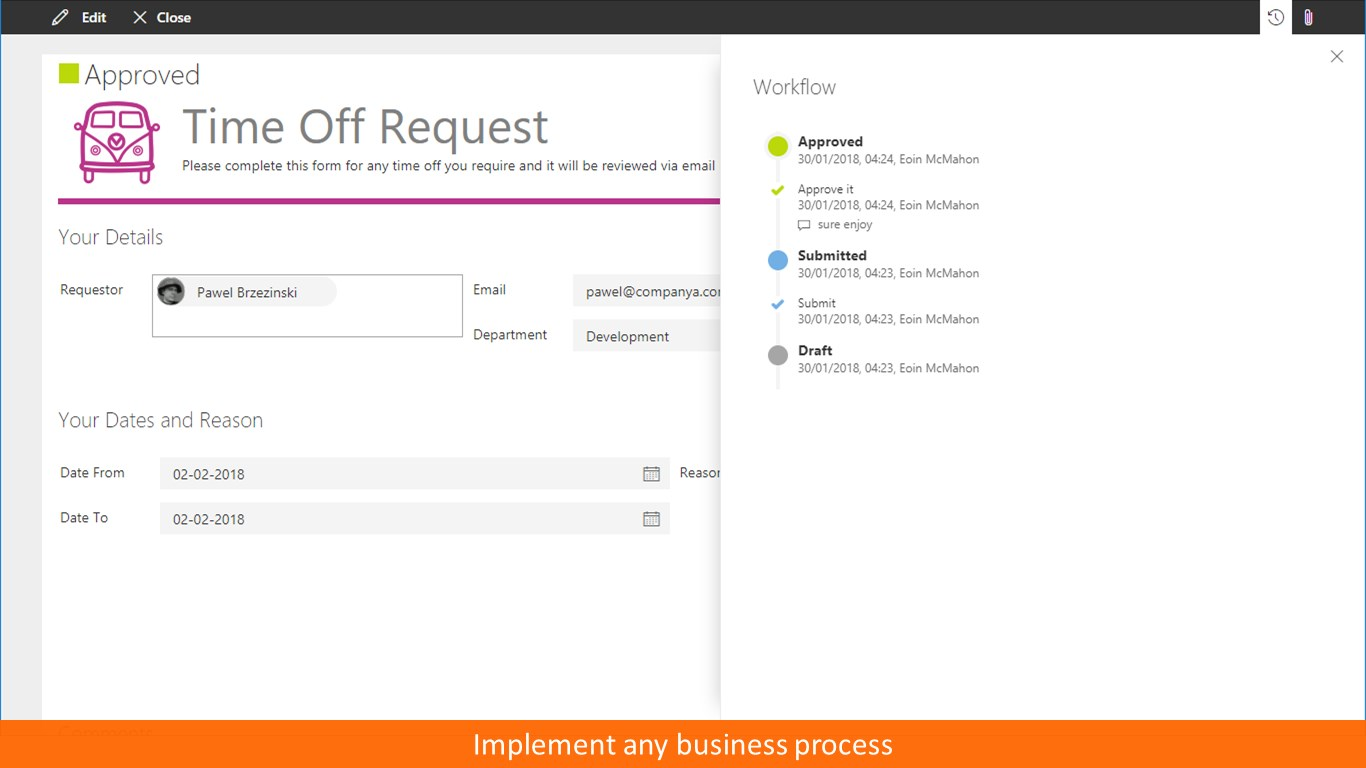
Task: Click the gray Draft milestone circle
Action: (777, 354)
